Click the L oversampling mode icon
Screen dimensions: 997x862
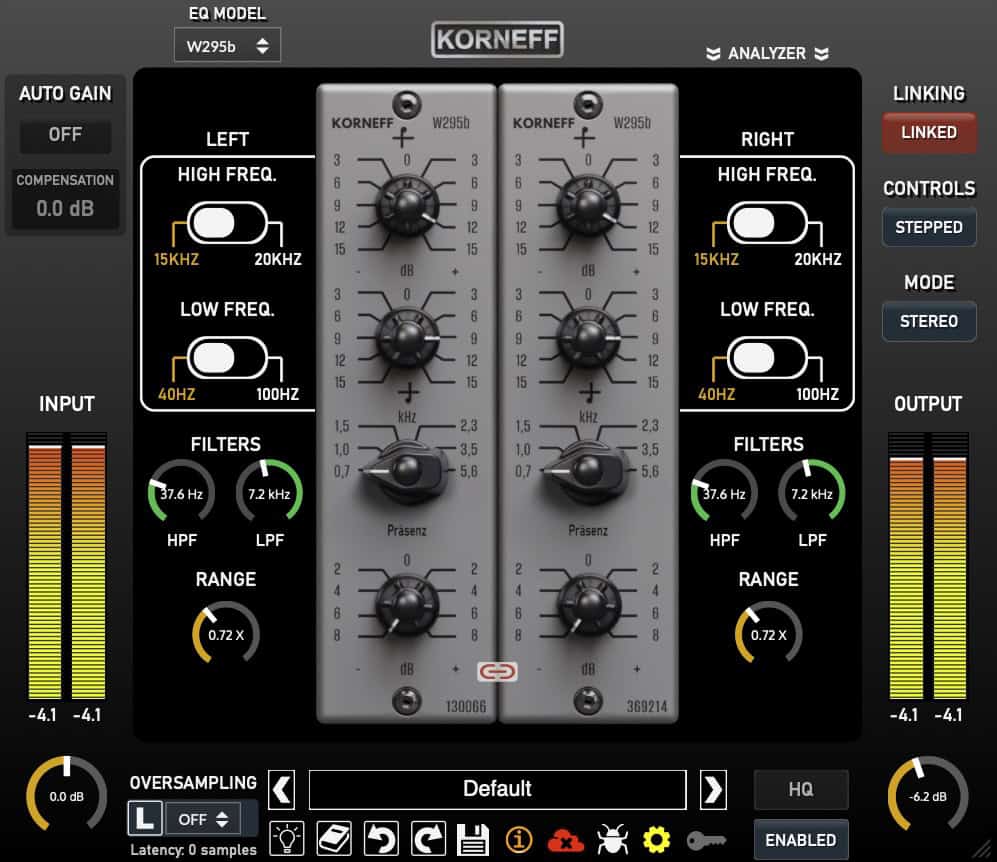tap(145, 818)
